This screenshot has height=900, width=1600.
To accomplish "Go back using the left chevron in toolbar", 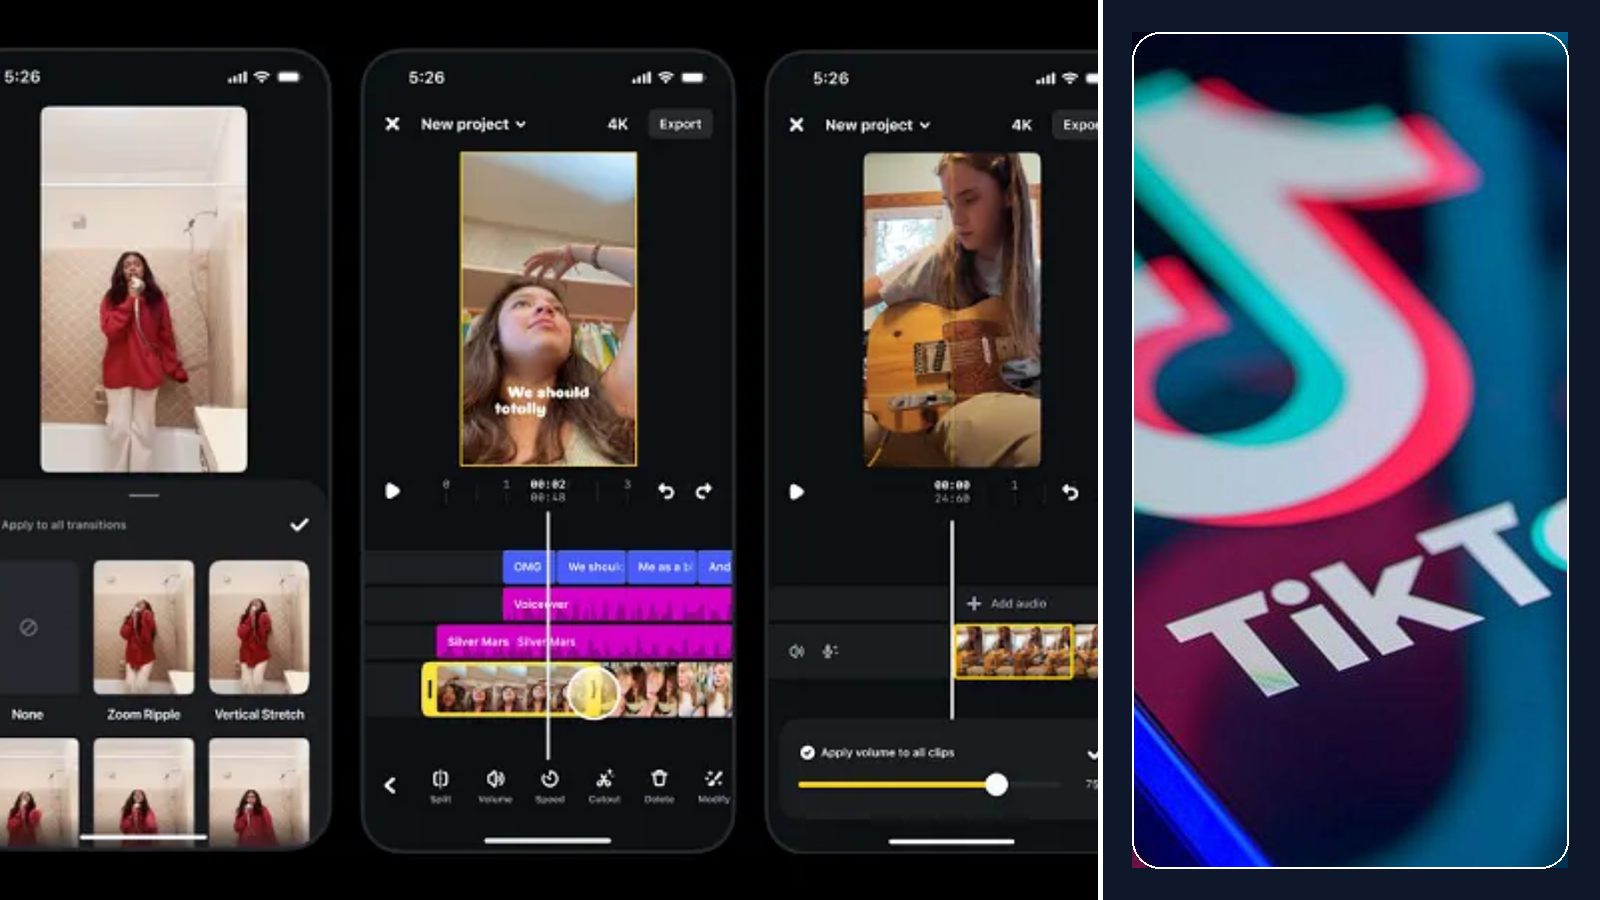I will click(x=390, y=785).
